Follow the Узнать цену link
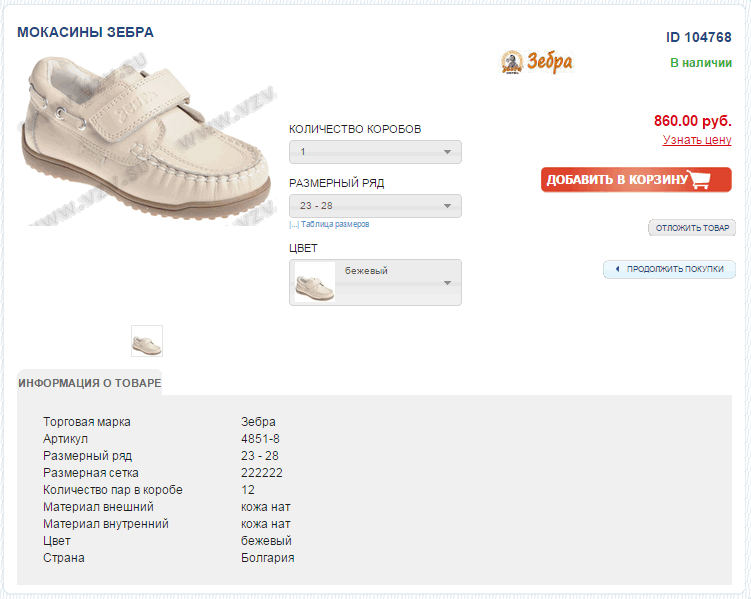 click(697, 140)
